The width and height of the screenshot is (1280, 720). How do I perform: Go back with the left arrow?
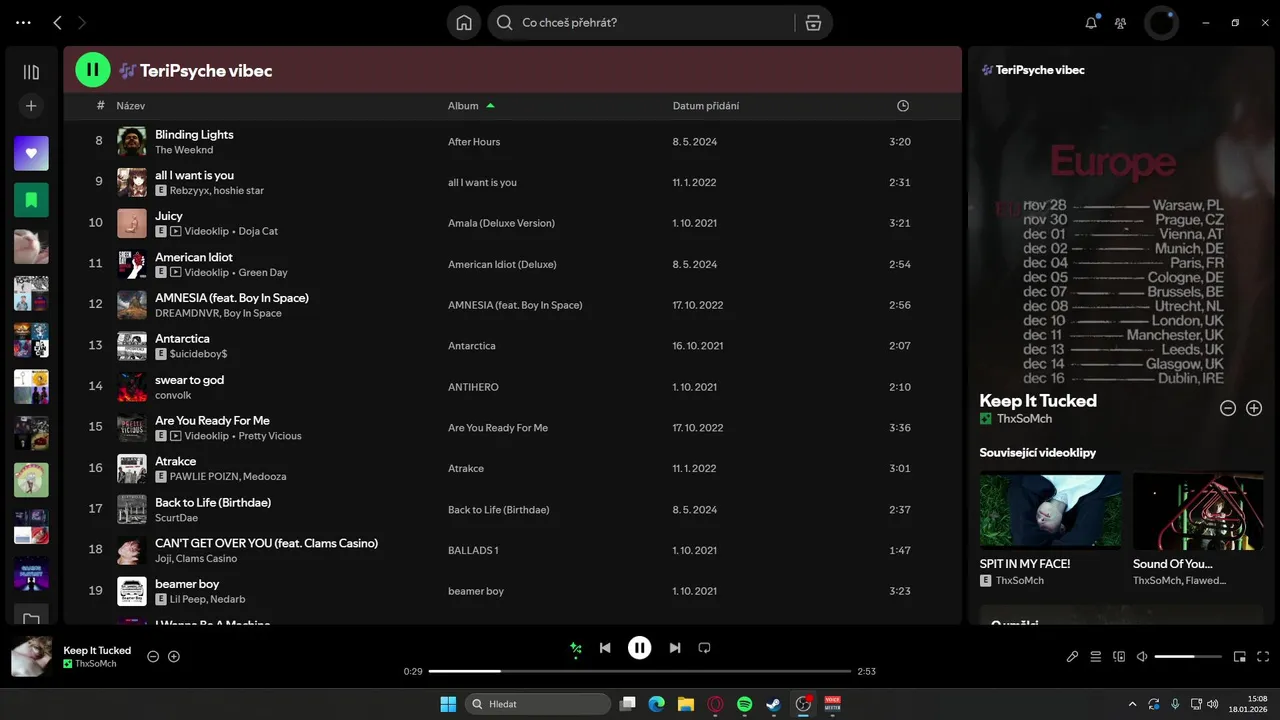pos(57,22)
